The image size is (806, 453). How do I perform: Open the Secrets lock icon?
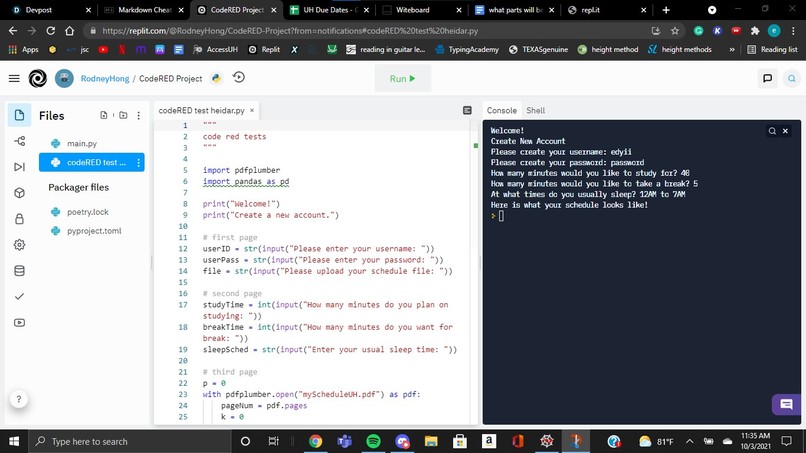tap(20, 219)
